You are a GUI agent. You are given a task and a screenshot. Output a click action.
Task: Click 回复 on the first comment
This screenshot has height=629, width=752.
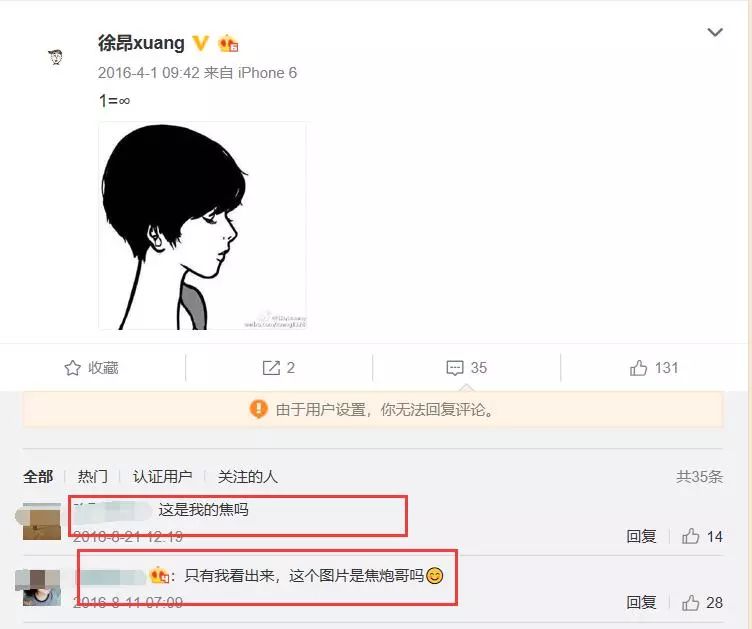coord(641,536)
